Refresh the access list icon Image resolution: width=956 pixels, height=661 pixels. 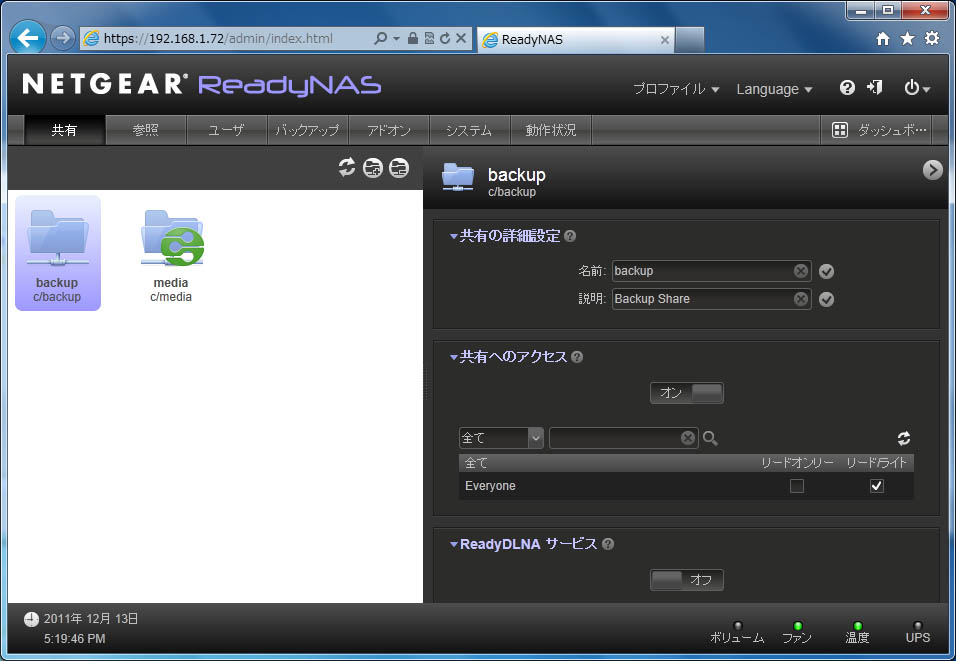coord(904,438)
